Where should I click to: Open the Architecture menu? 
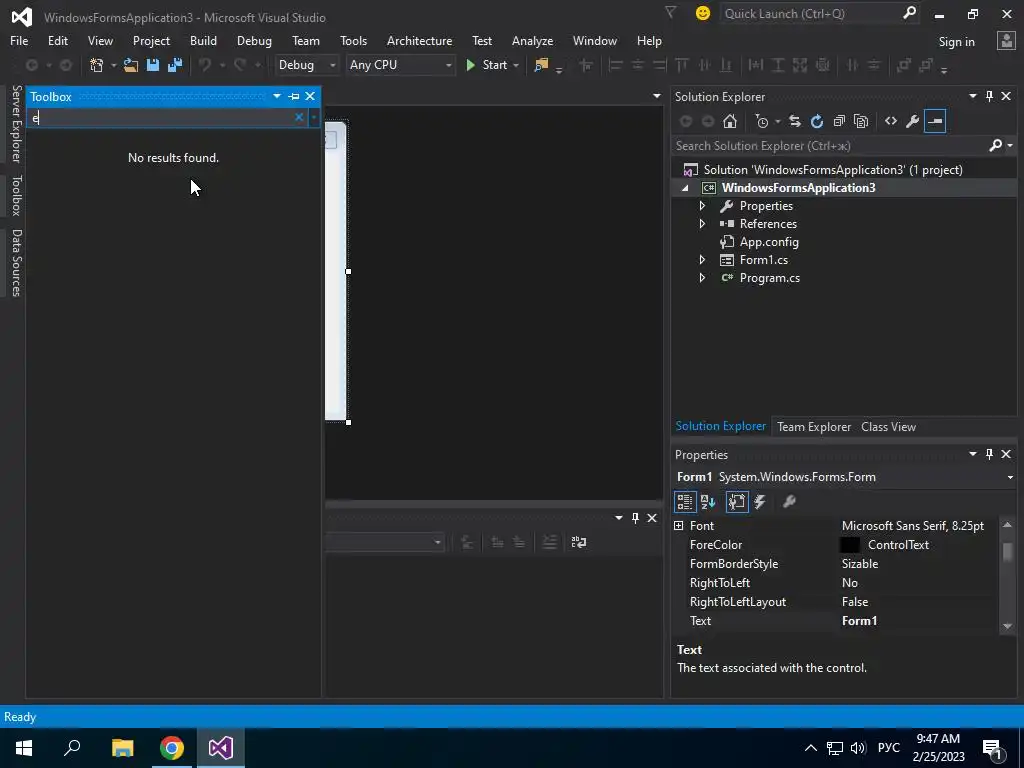(x=419, y=40)
